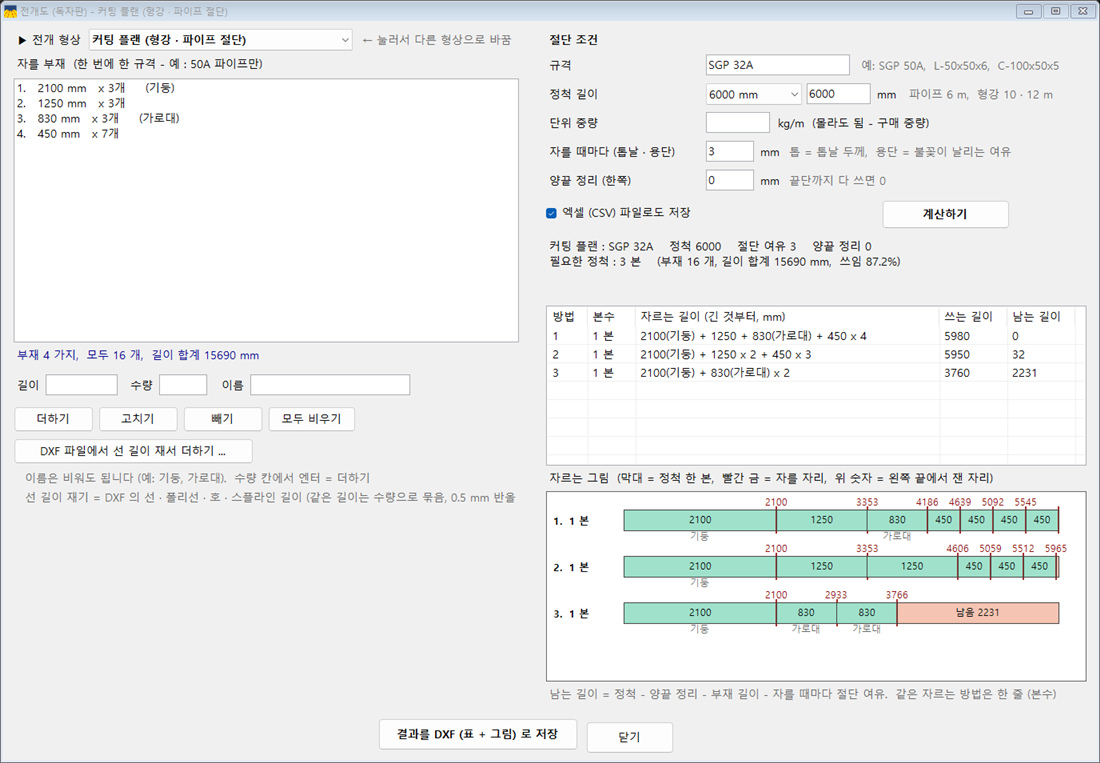This screenshot has height=763, width=1100.
Task: Click DXF 파일에서 선 길이 재서 더하기 button
Action: coord(133,451)
